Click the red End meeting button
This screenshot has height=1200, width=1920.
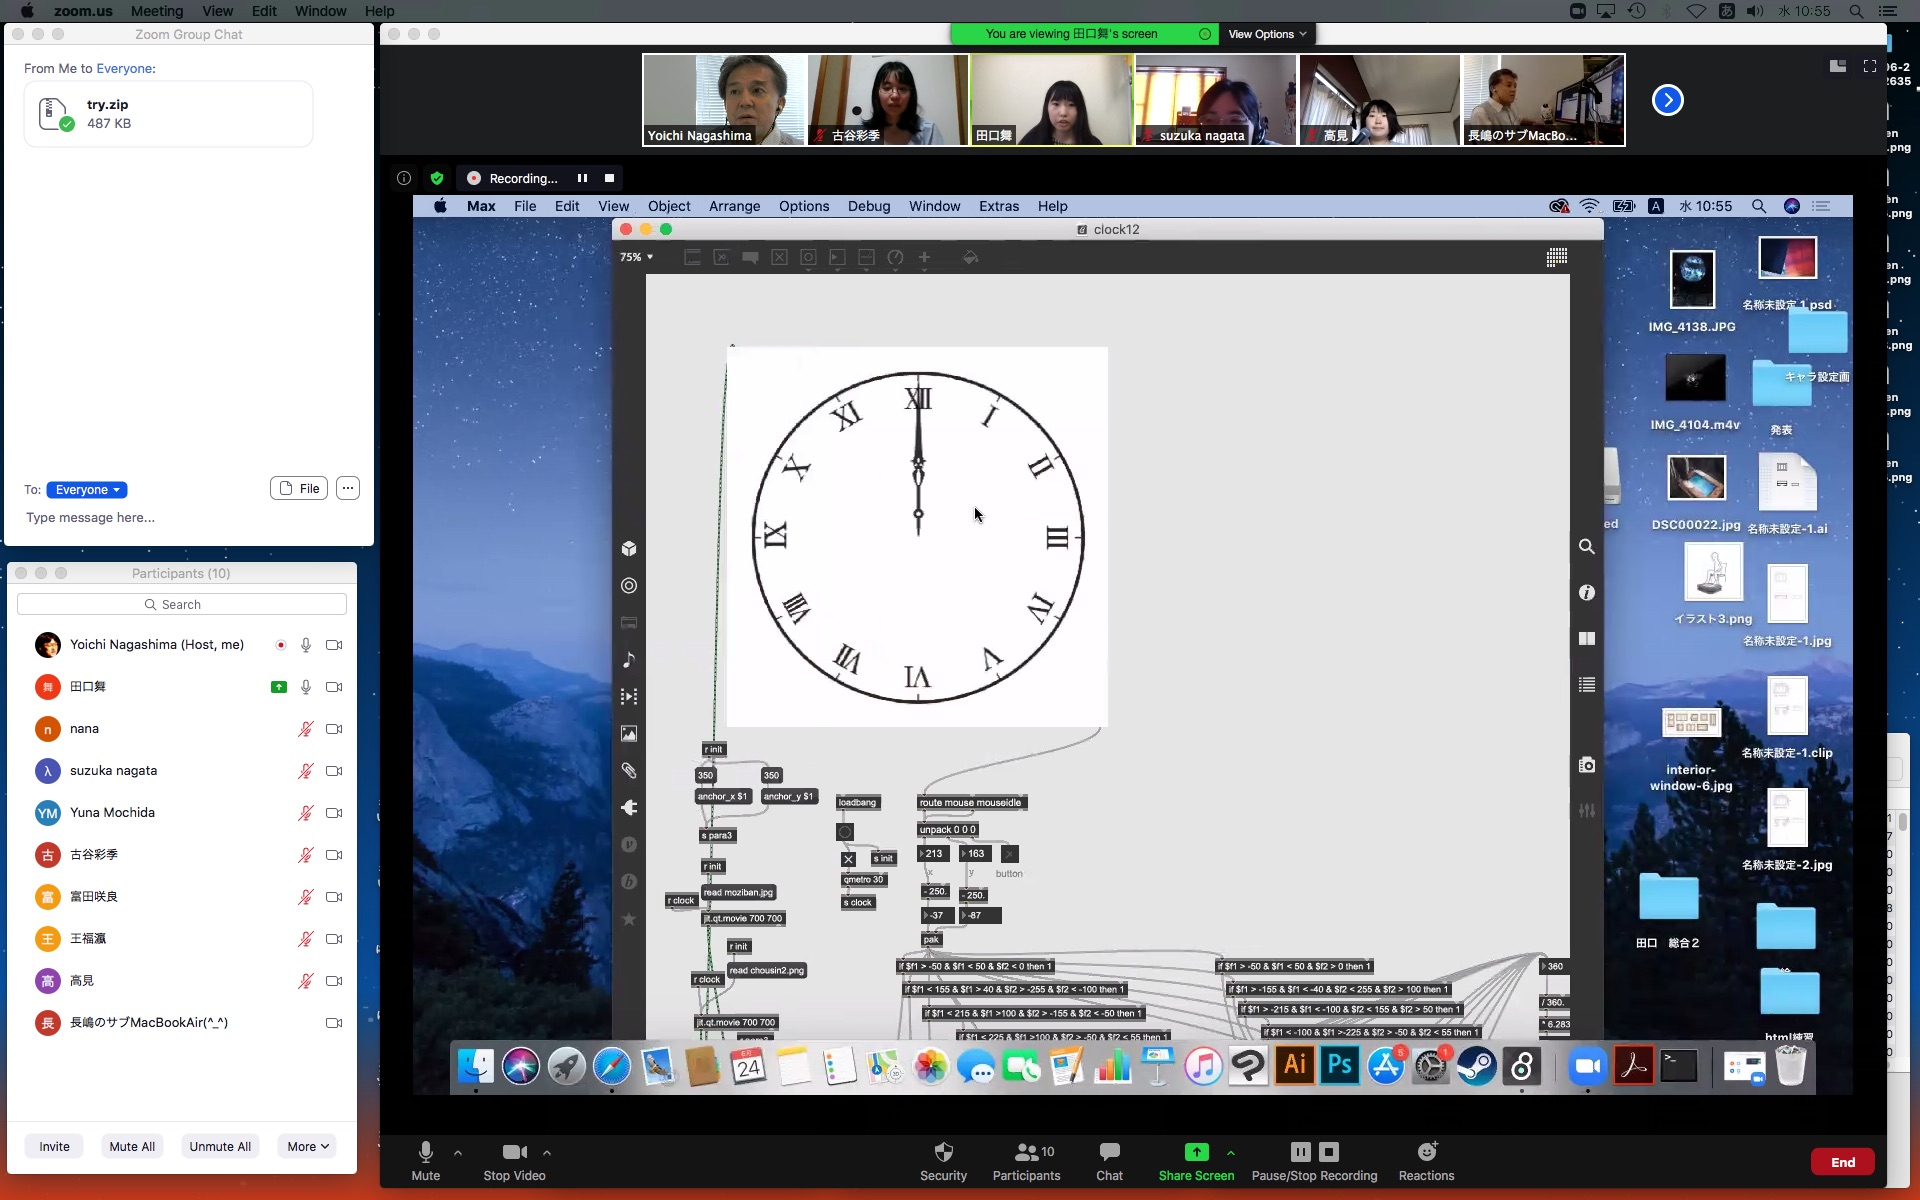[x=1842, y=1162]
